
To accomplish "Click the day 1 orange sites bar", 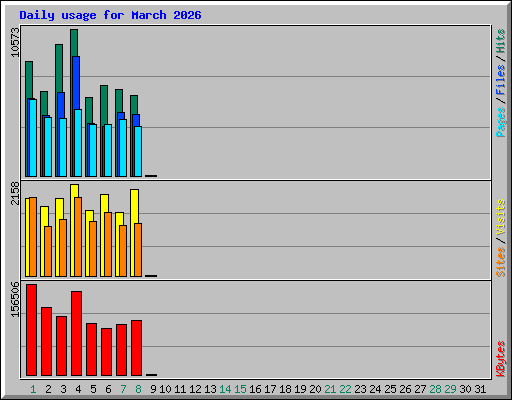I will [x=33, y=237].
